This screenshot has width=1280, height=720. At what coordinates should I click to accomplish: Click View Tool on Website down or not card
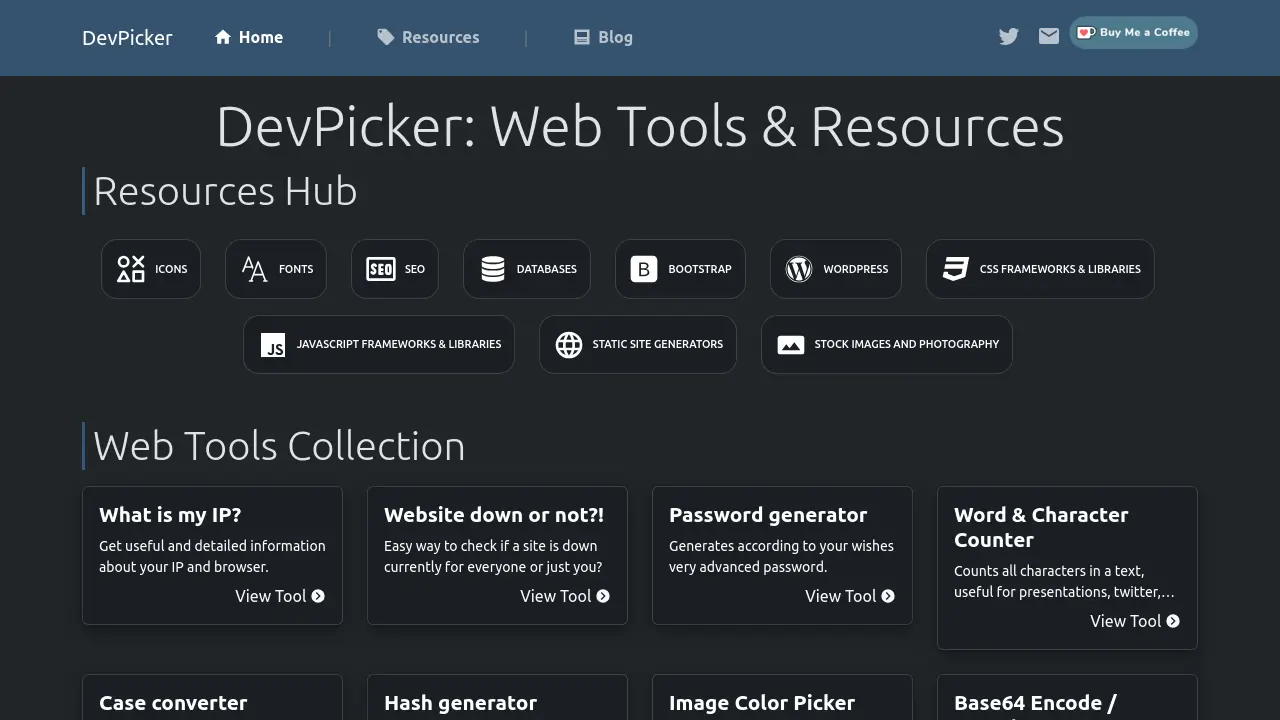[x=565, y=596]
